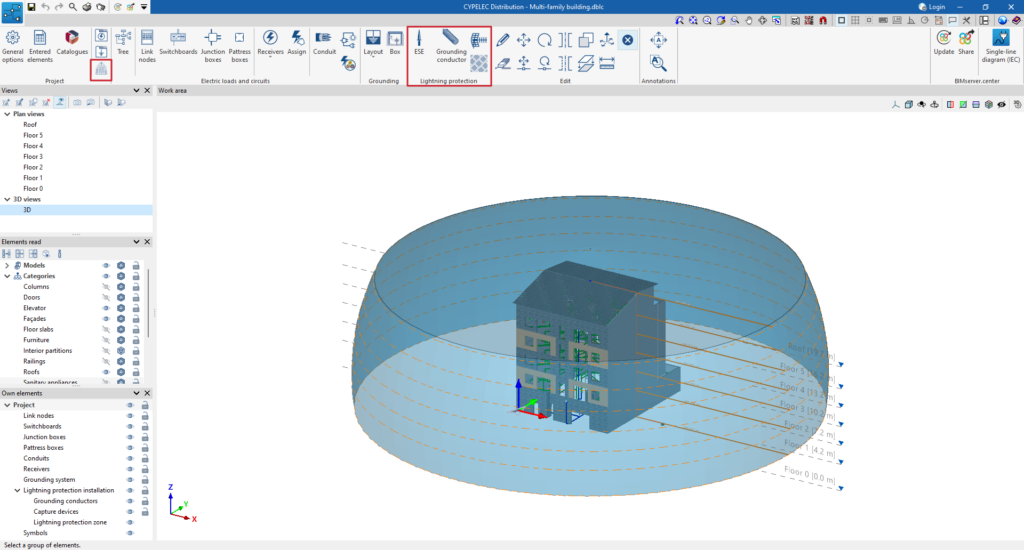Toggle visibility of Façades category
Image resolution: width=1024 pixels, height=550 pixels.
click(106, 319)
